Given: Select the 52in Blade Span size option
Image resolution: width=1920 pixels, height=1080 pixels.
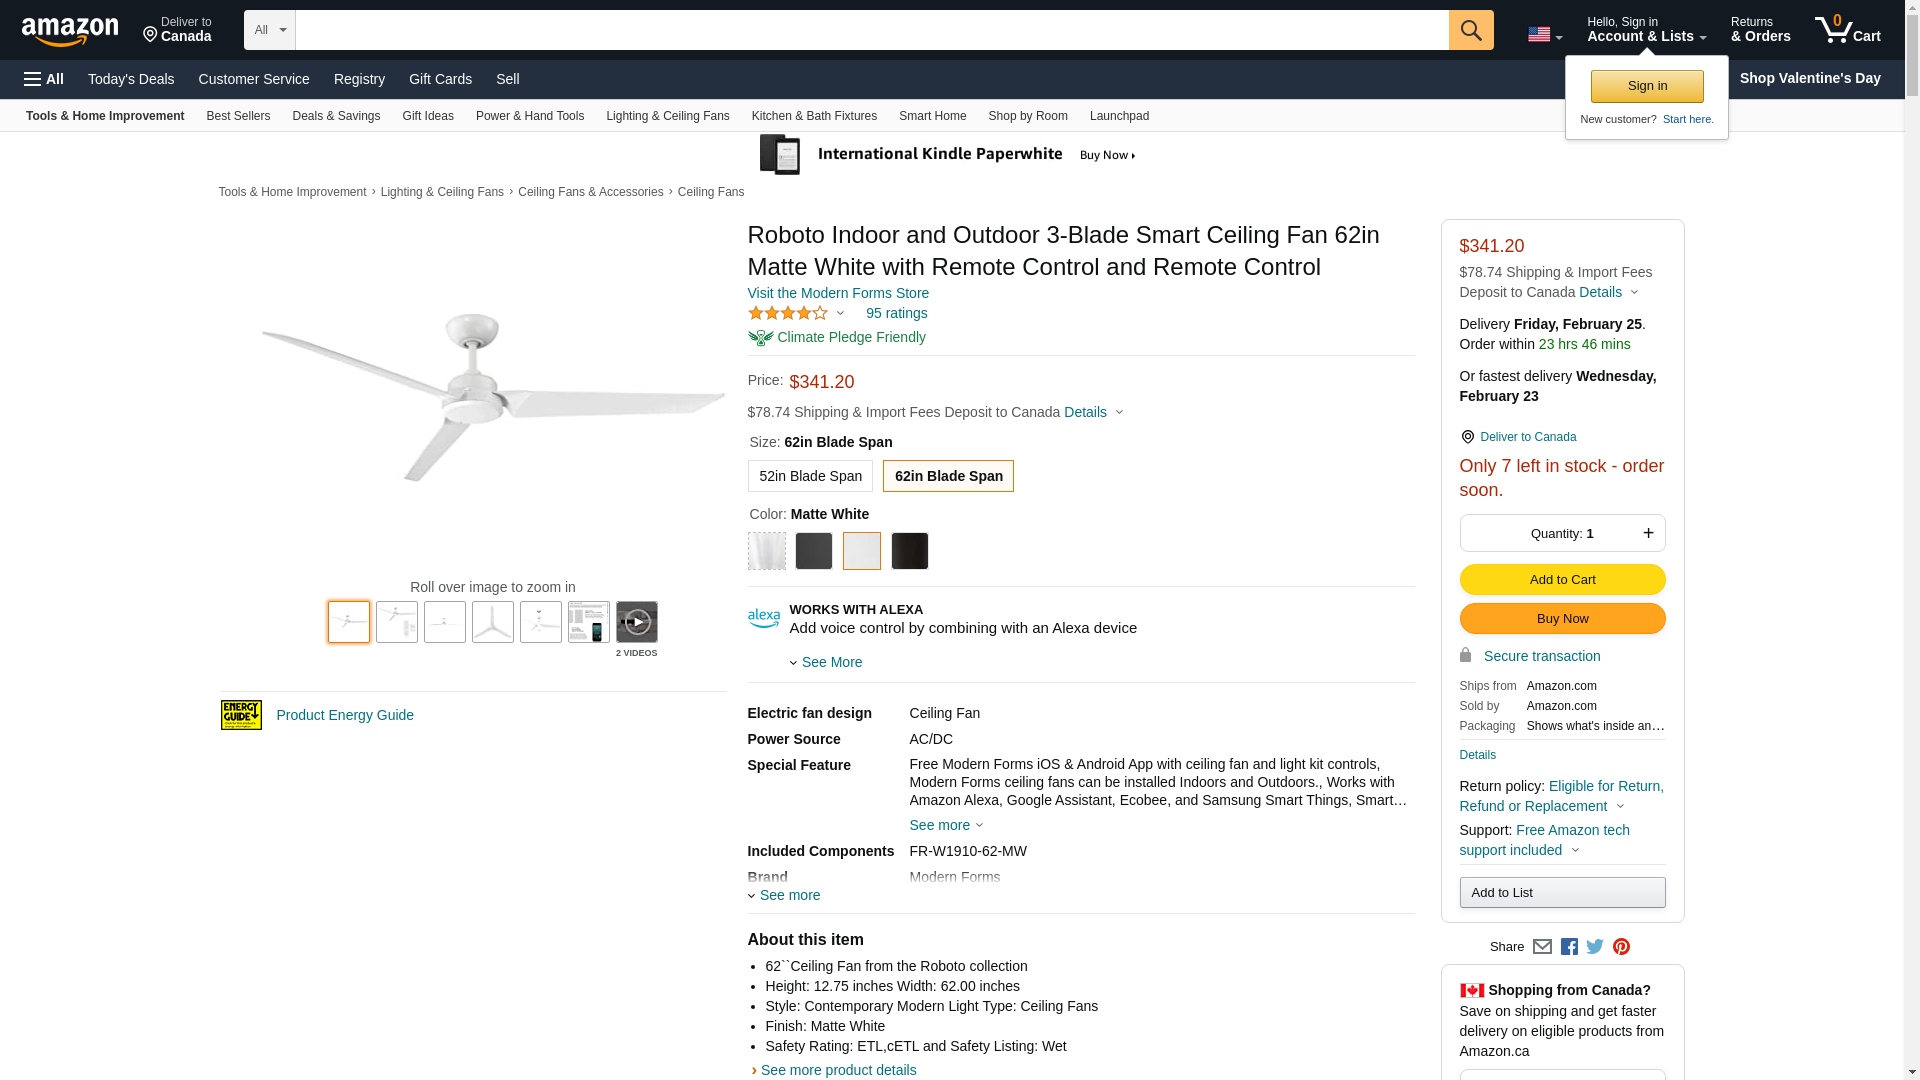Looking at the screenshot, I should point(810,476).
